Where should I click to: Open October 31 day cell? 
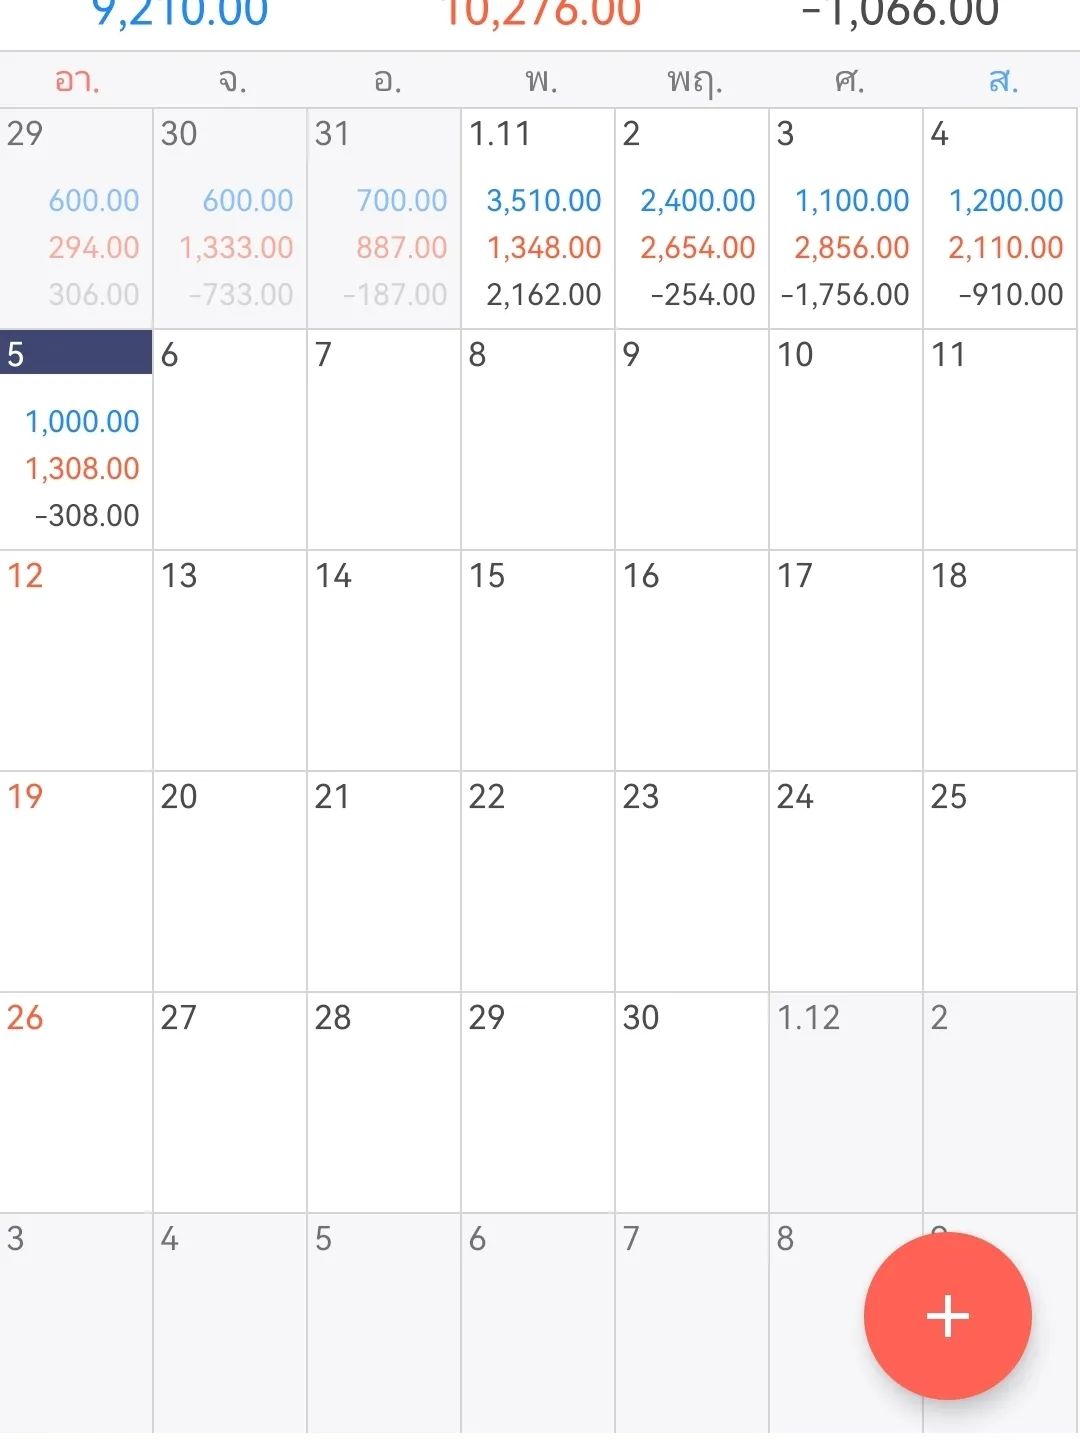click(384, 218)
